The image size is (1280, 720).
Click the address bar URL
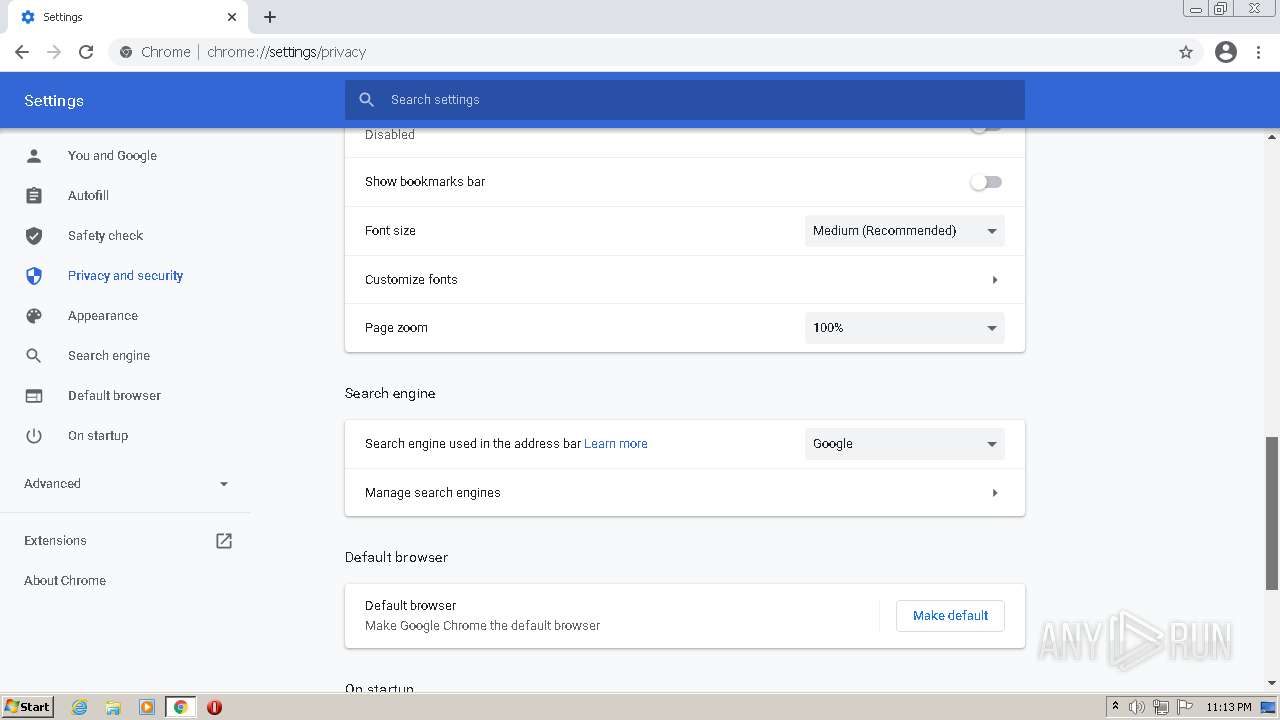[x=286, y=52]
